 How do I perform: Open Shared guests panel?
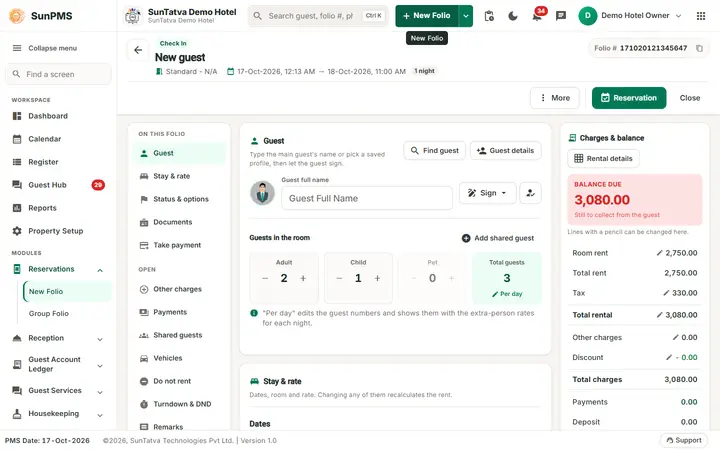(180, 335)
